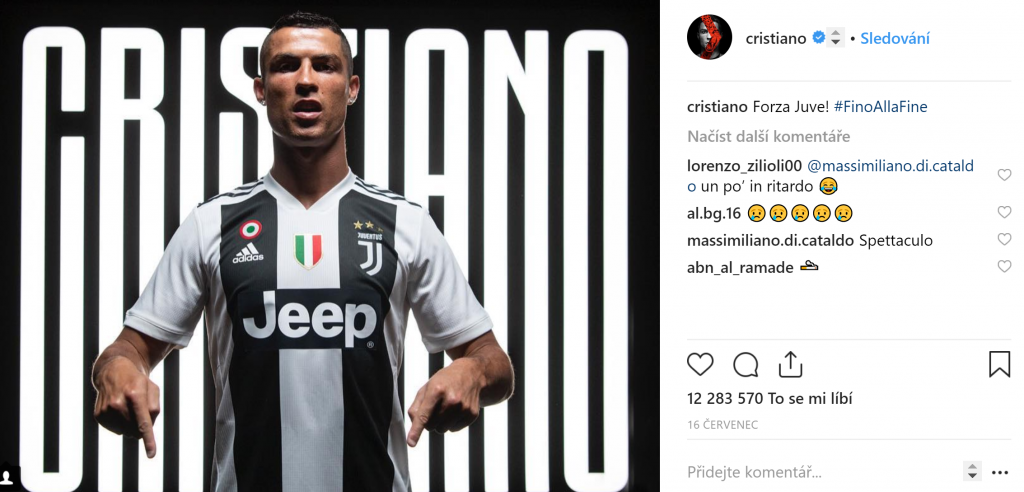Share the post using the share icon
Screen dimensions: 1024x492
coord(790,364)
